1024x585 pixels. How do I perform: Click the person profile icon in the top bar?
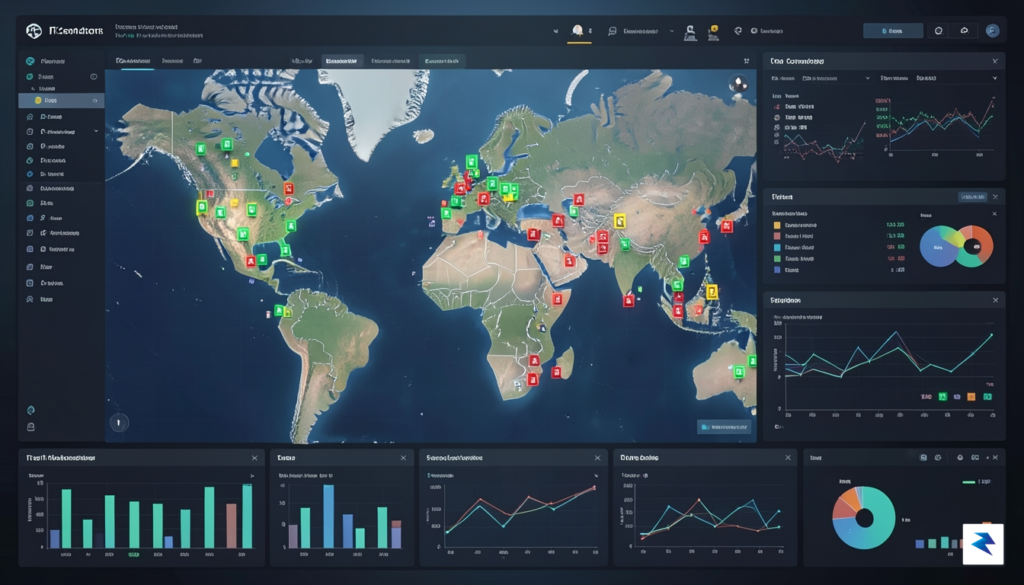(x=690, y=31)
